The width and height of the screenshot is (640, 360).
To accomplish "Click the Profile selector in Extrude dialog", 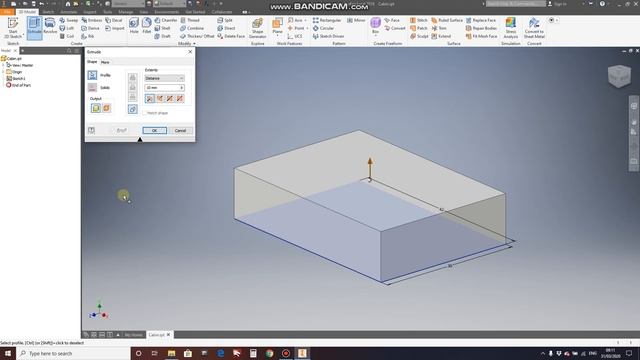I will 92,75.
